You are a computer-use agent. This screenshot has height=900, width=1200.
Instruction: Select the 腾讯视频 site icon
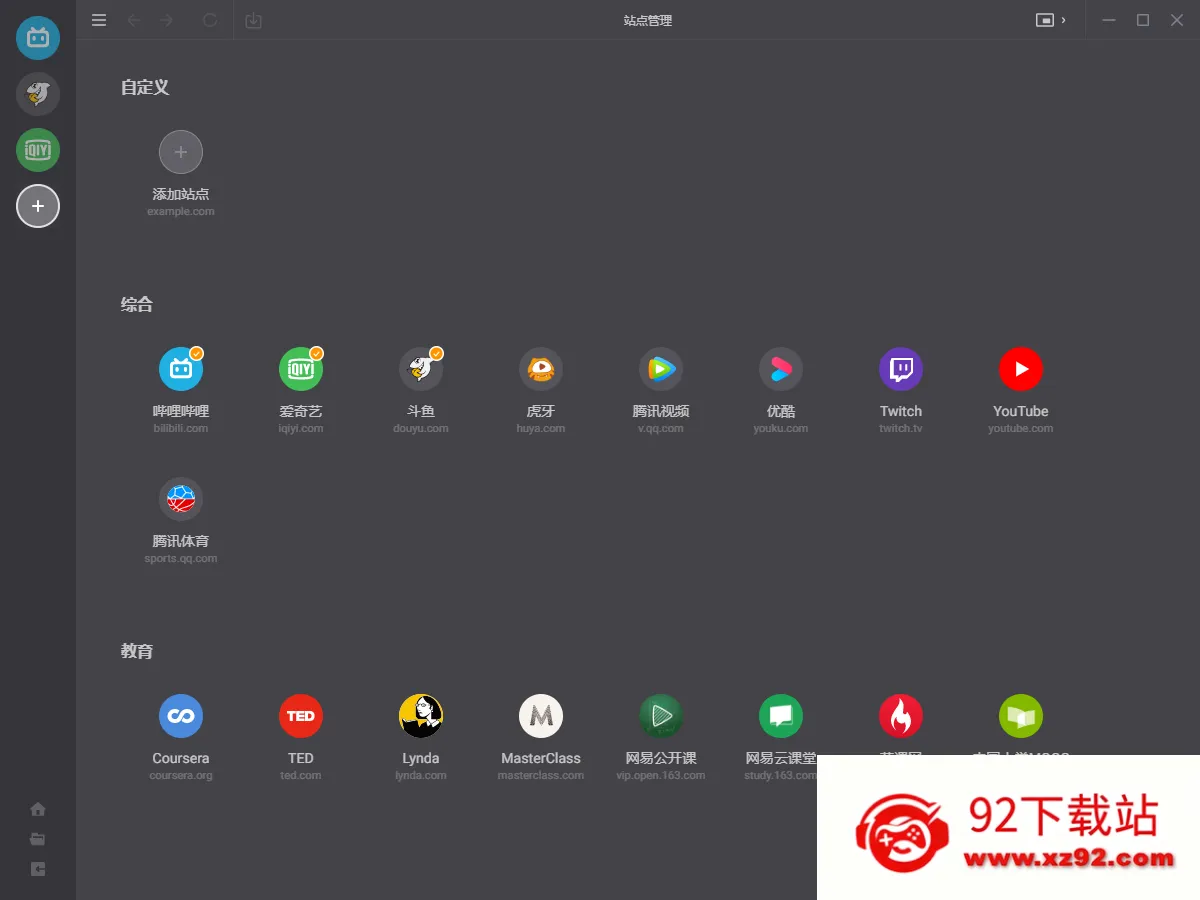661,369
